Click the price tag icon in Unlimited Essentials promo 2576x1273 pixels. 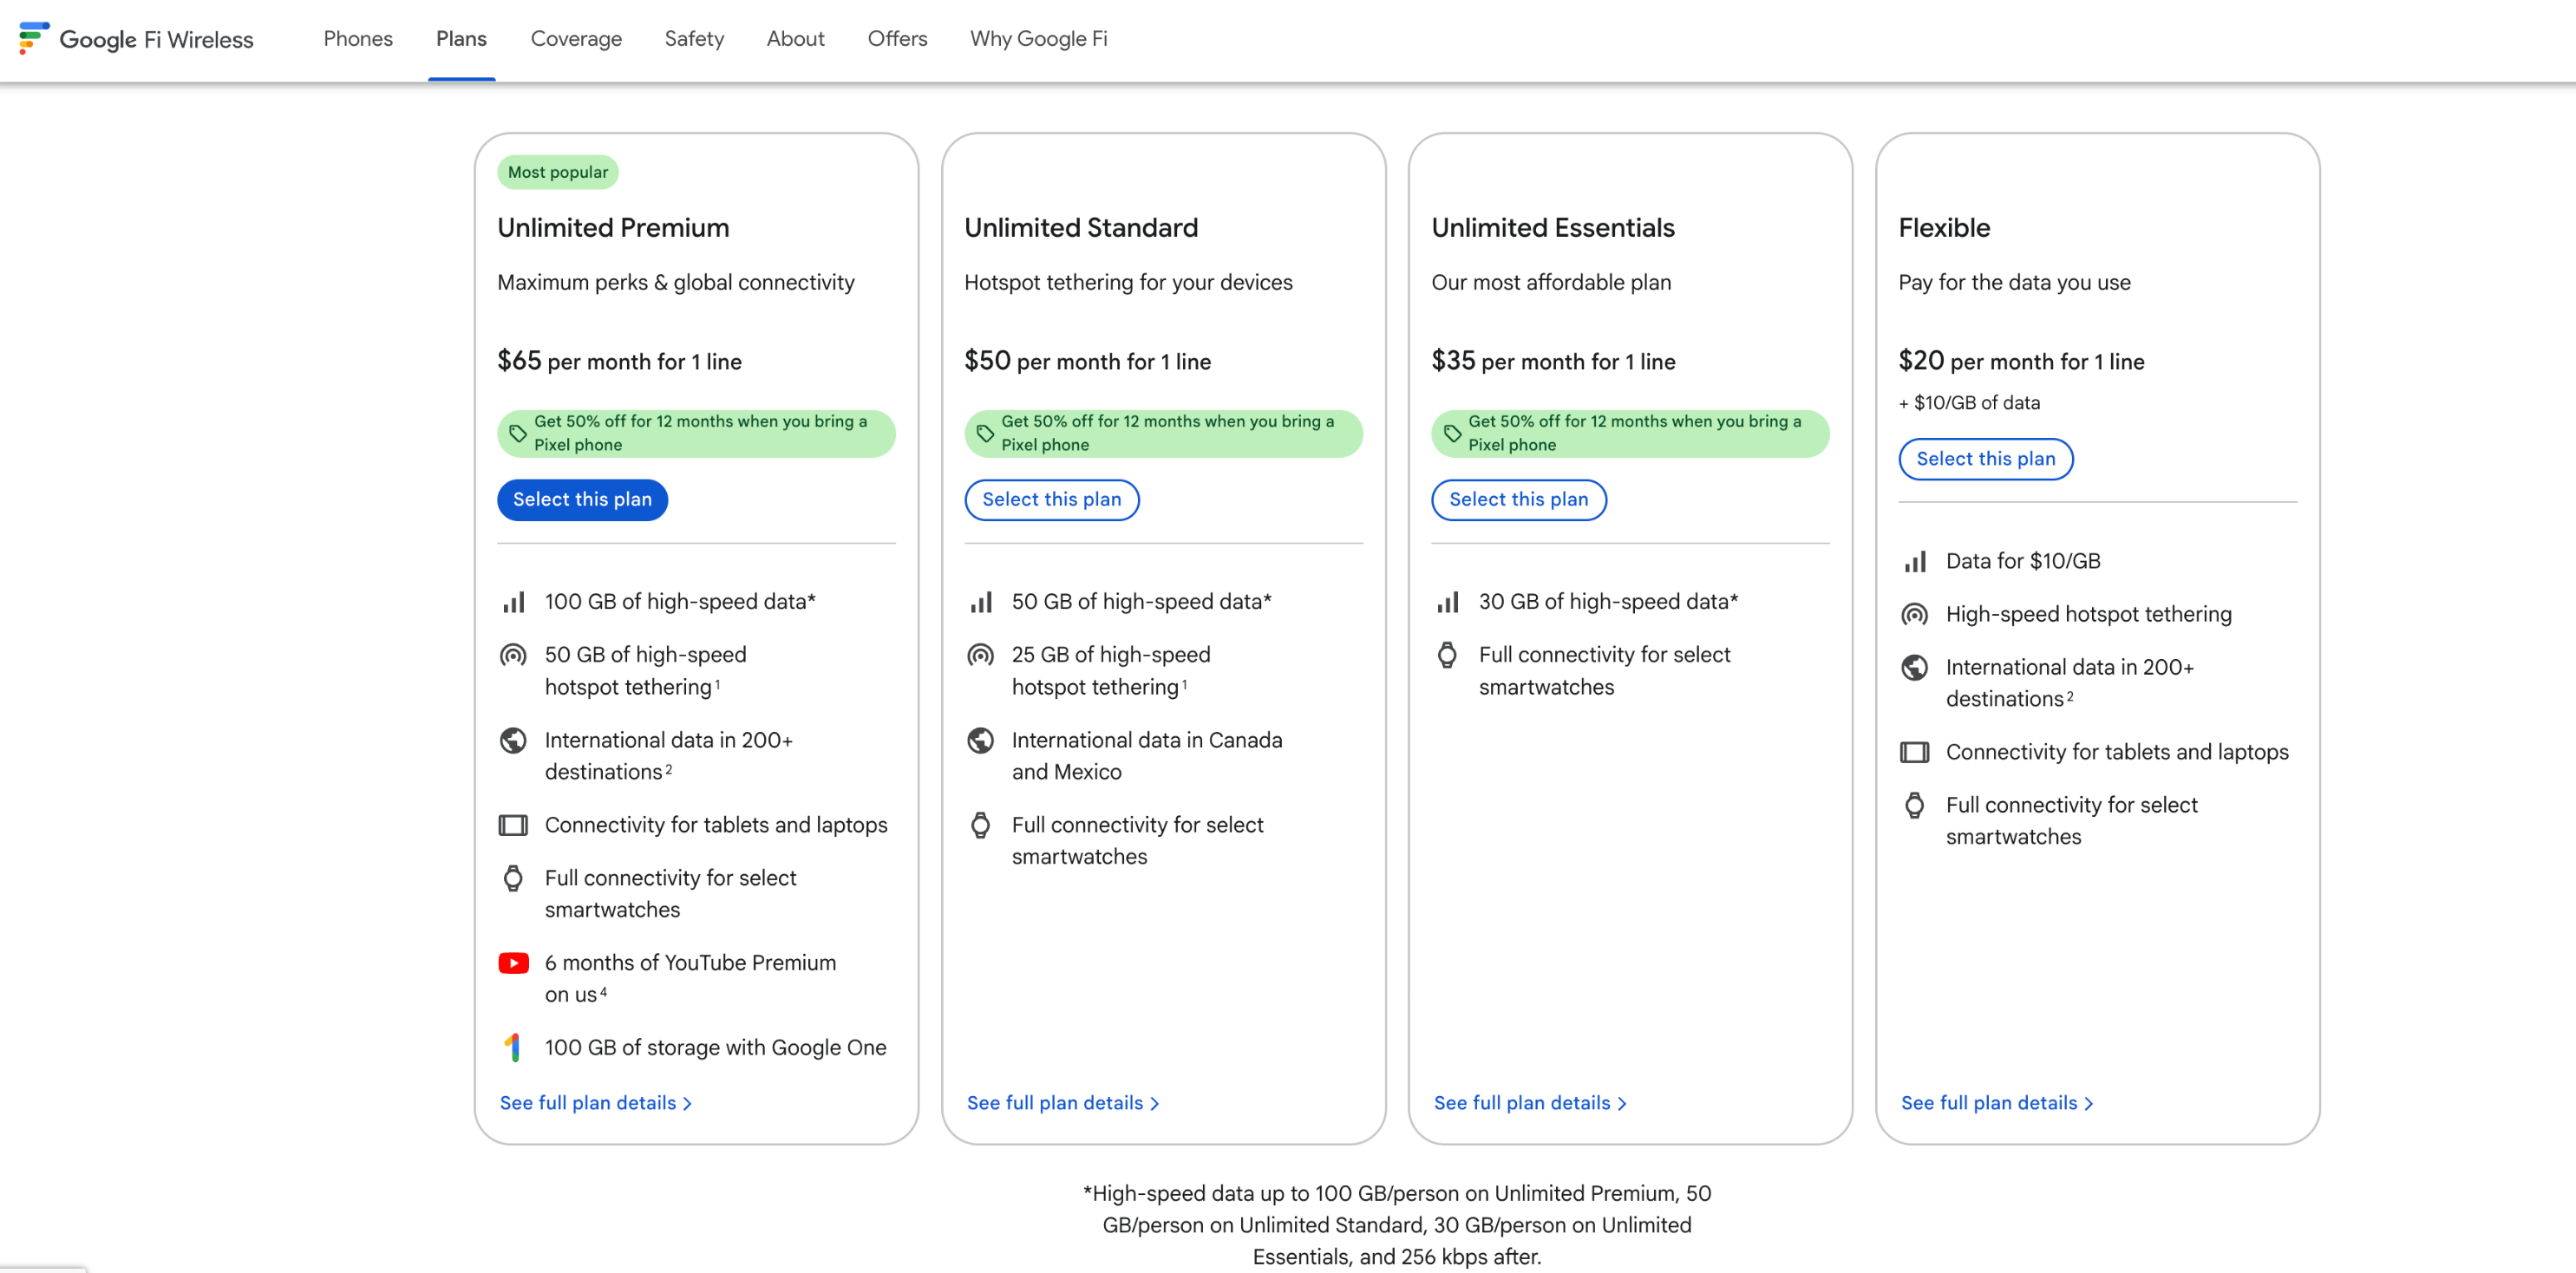click(1452, 433)
